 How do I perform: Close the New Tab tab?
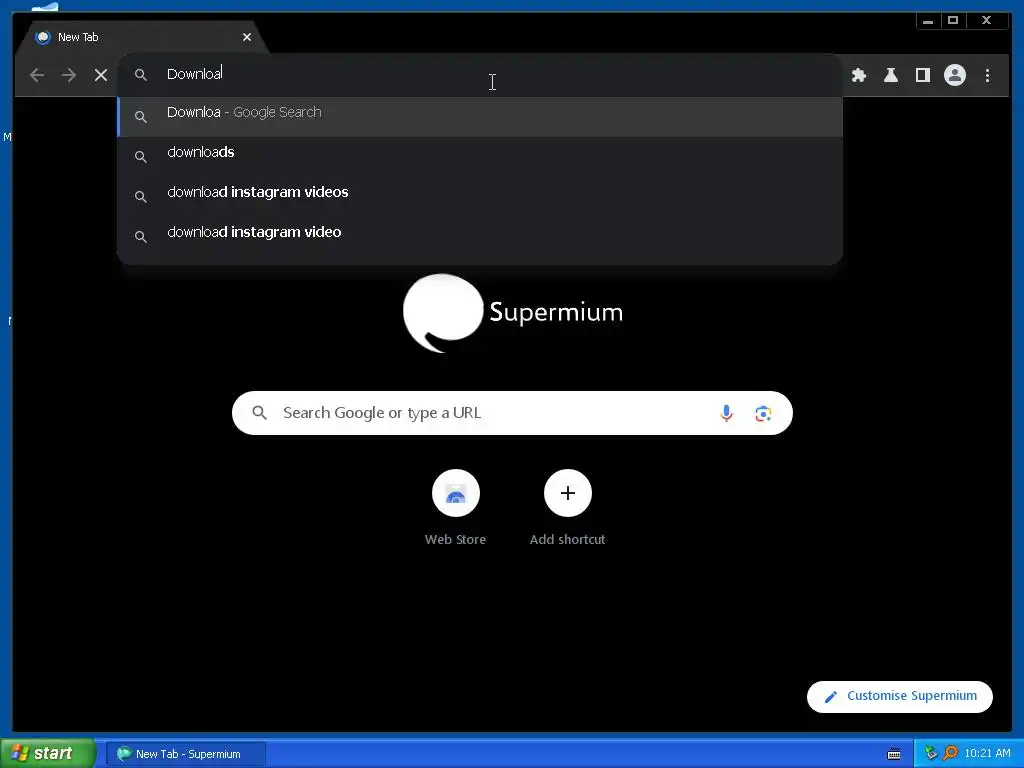point(247,37)
